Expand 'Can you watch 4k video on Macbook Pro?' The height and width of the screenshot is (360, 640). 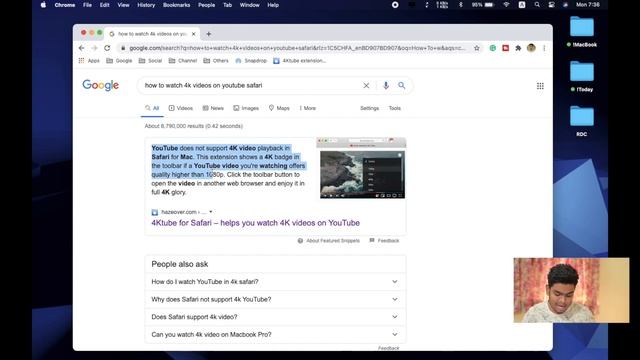pyautogui.click(x=275, y=334)
